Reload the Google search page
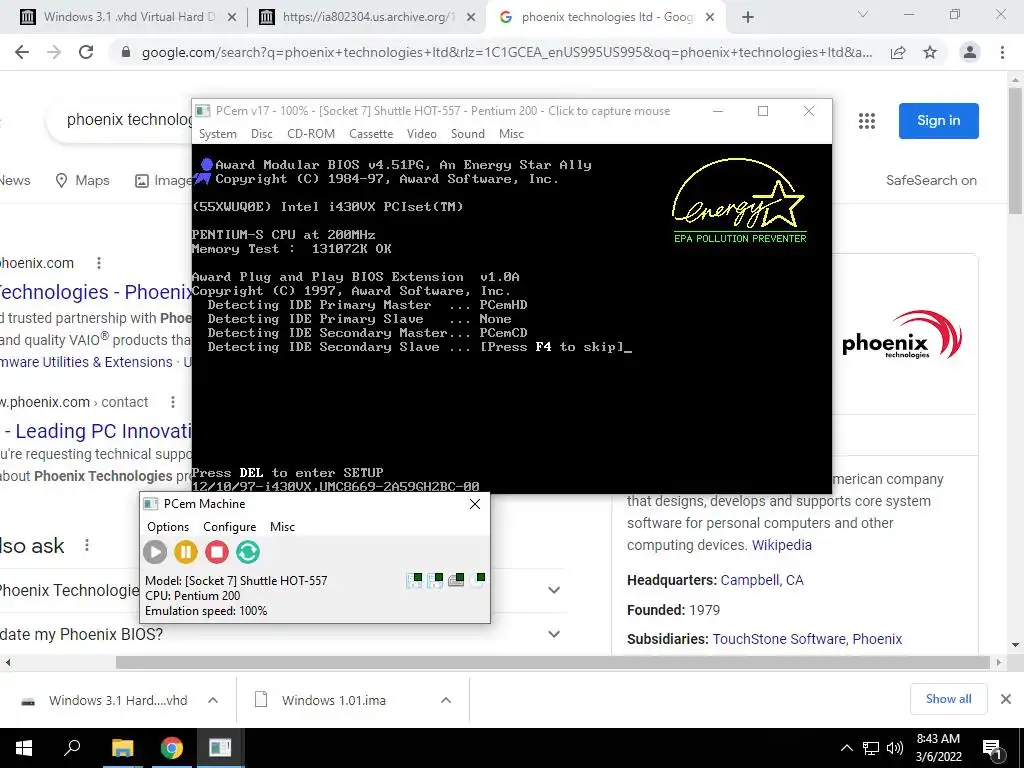Viewport: 1024px width, 768px height. coord(86,52)
